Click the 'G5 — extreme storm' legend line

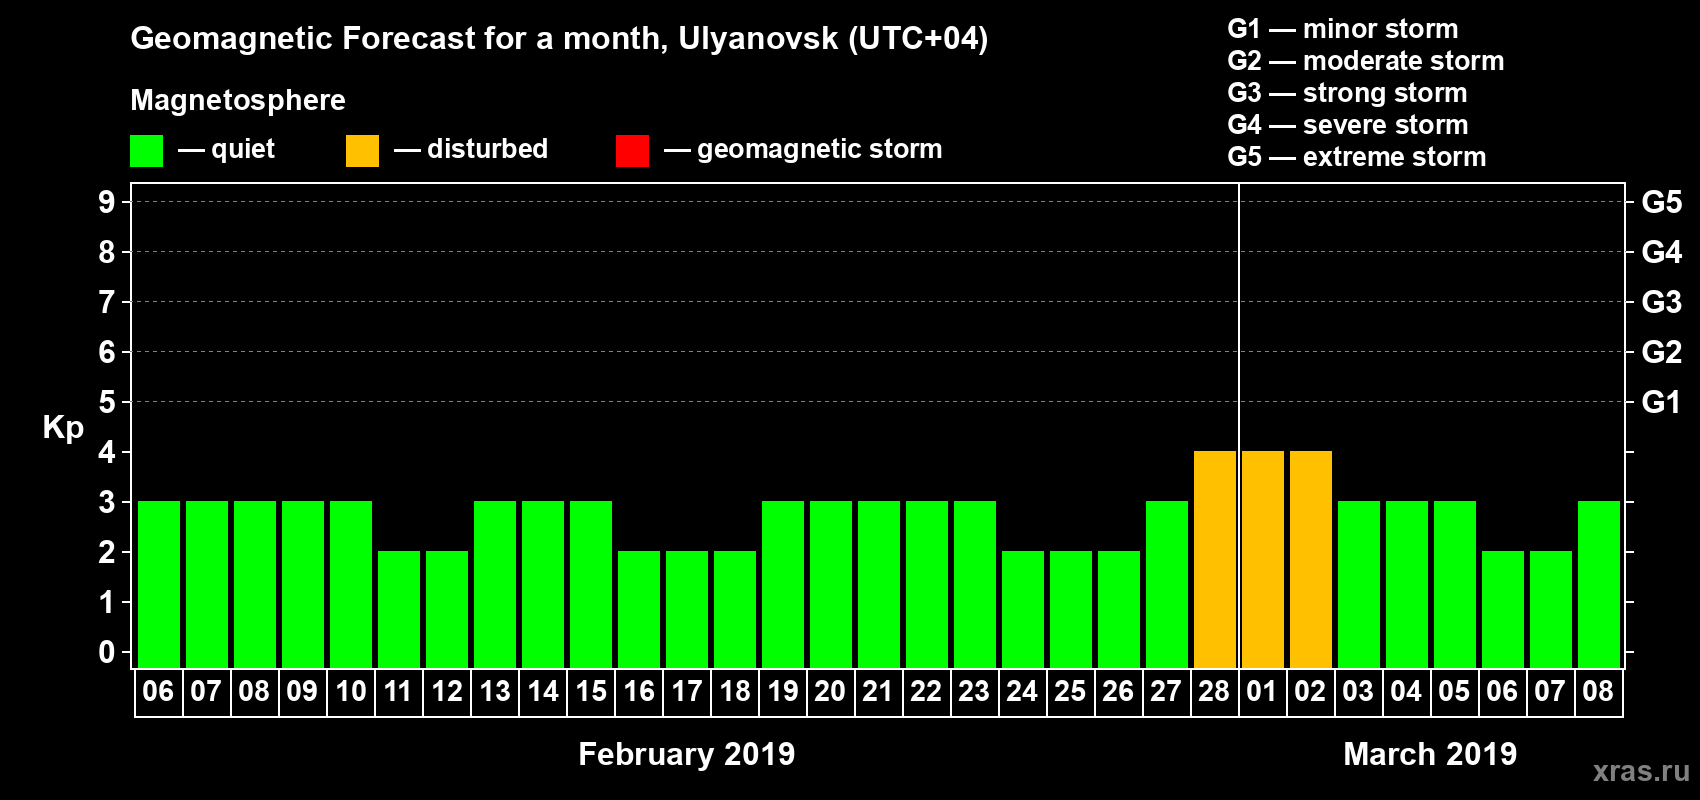[1357, 157]
